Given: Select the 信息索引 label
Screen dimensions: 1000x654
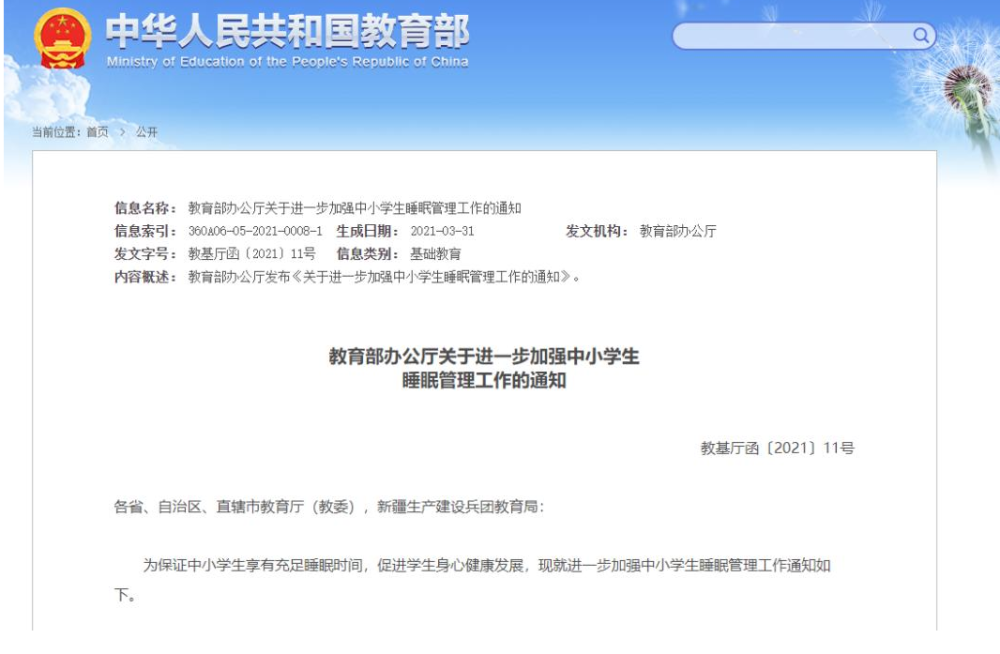Looking at the screenshot, I should (145, 231).
